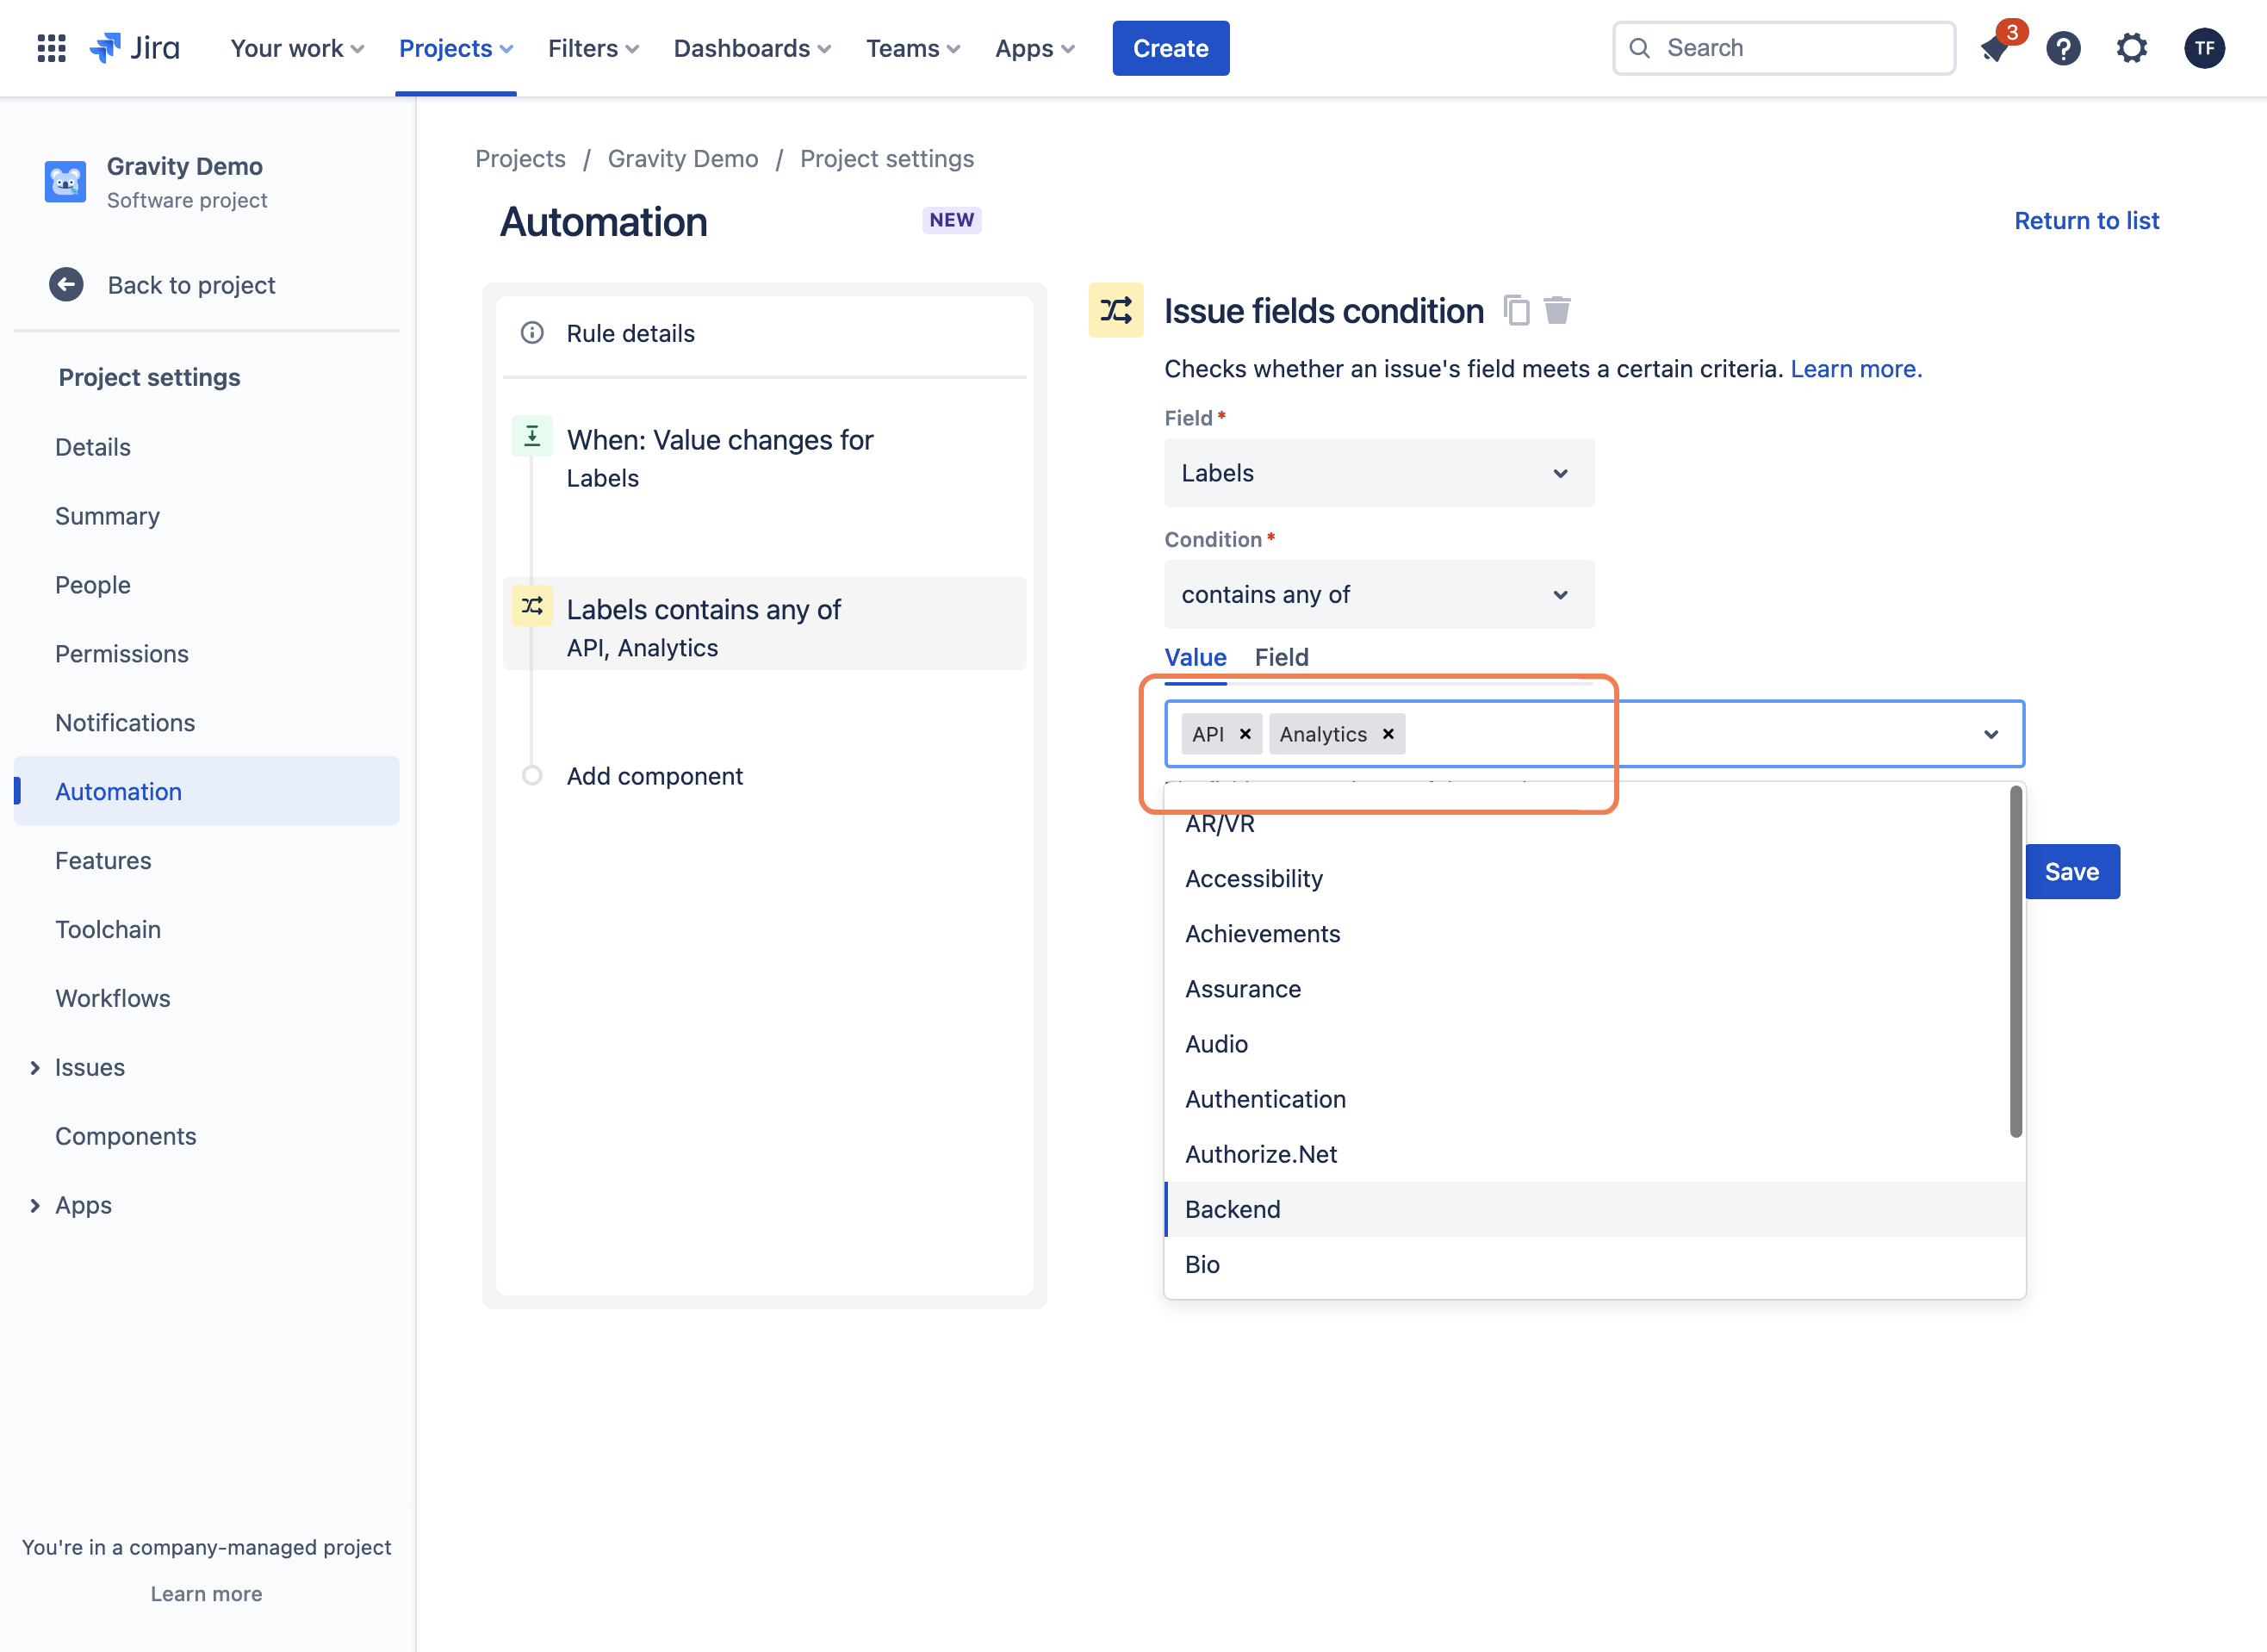Click the Gravity Demo project avatar

click(x=66, y=182)
